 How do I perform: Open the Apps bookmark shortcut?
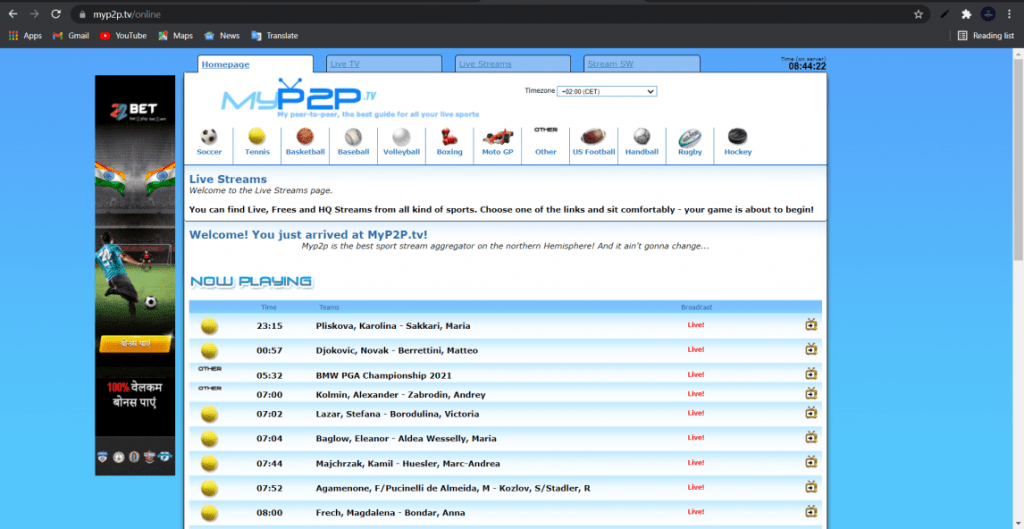(x=25, y=36)
